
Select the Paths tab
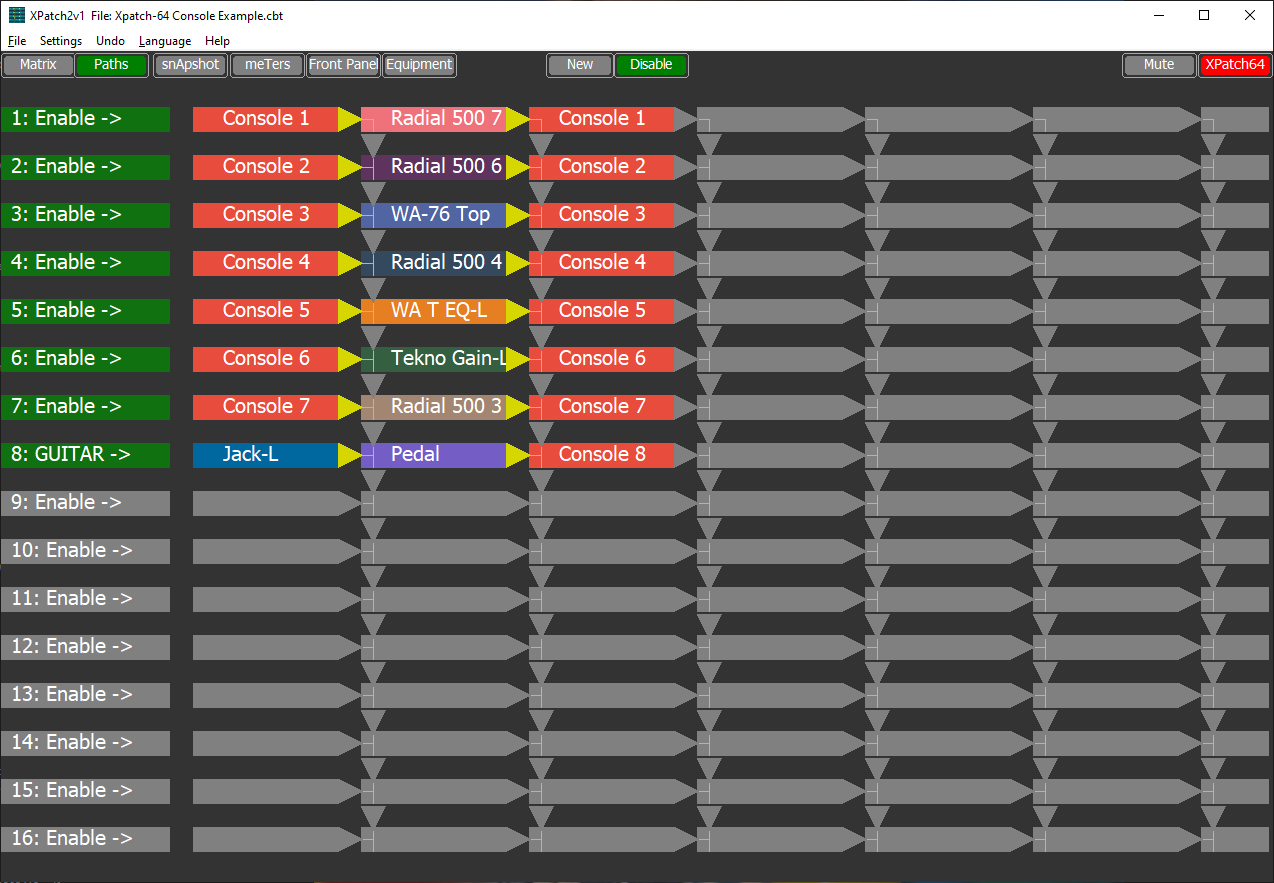(x=111, y=65)
